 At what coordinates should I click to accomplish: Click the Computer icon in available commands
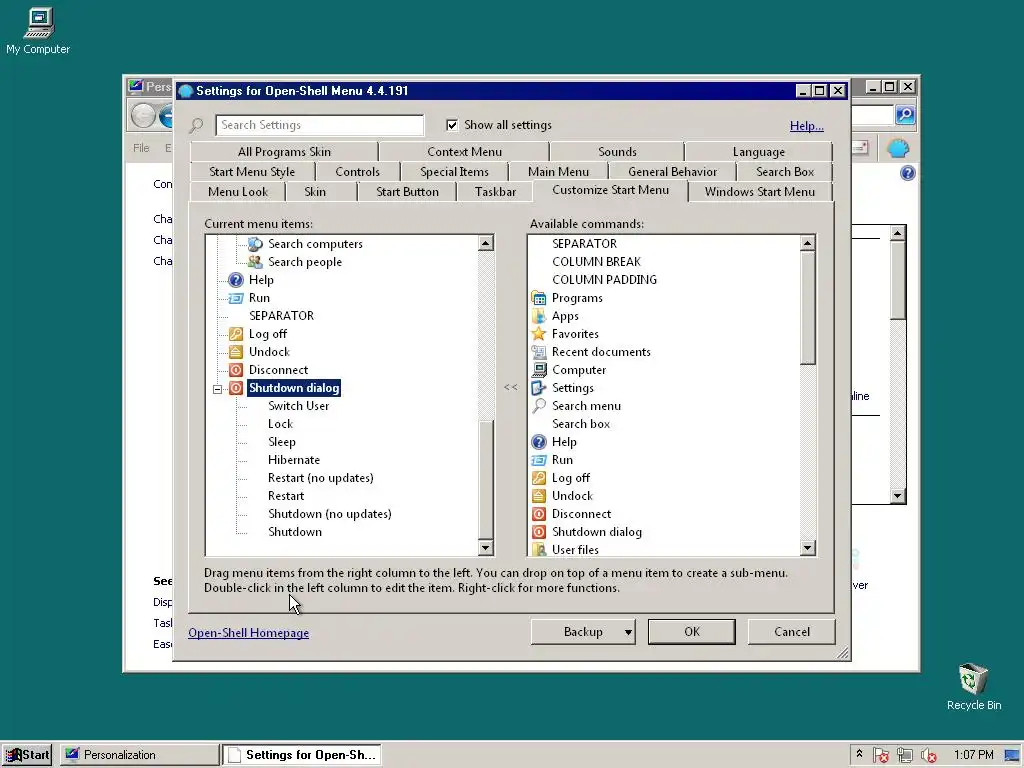(x=539, y=370)
